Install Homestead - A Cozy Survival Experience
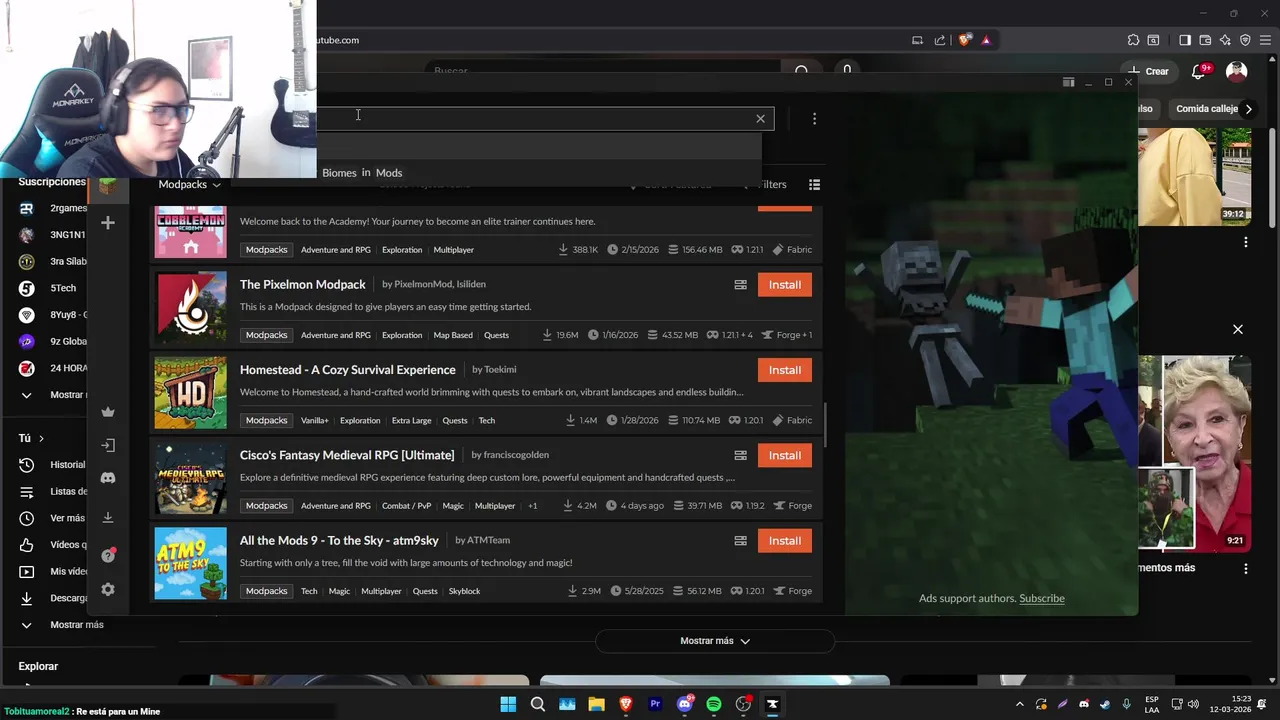1280x720 pixels. [784, 370]
